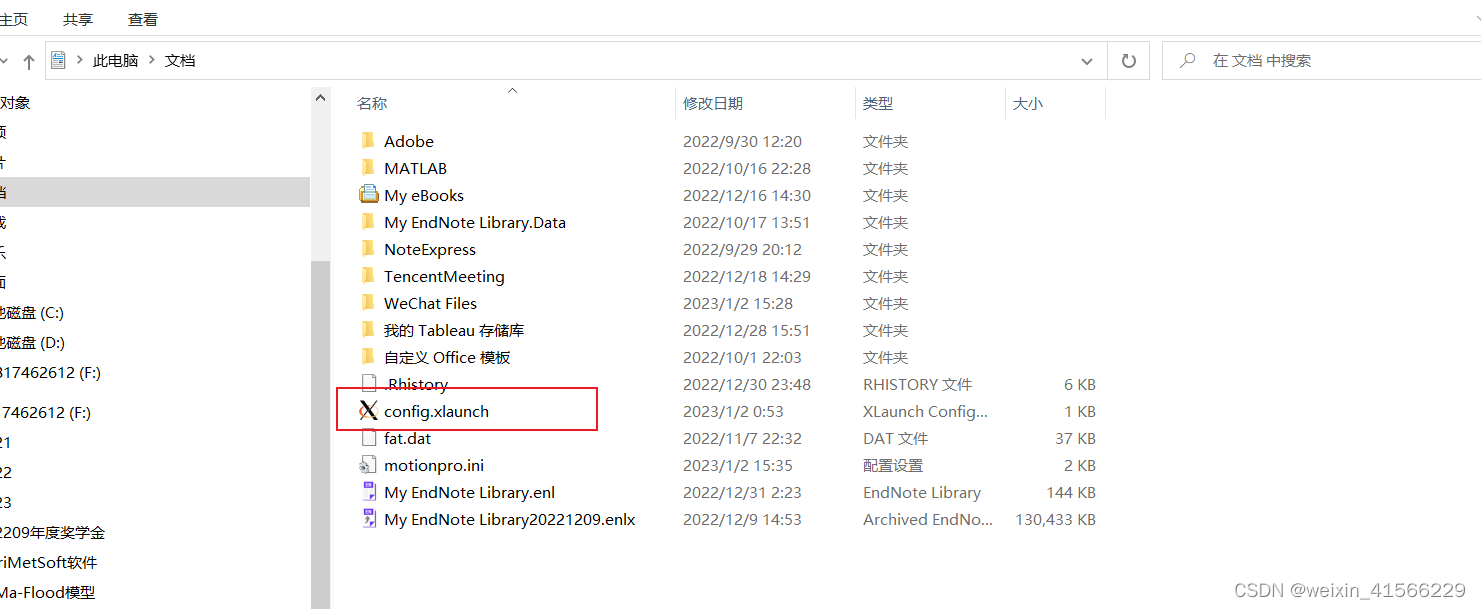Open the MATLAB folder icon

368,168
